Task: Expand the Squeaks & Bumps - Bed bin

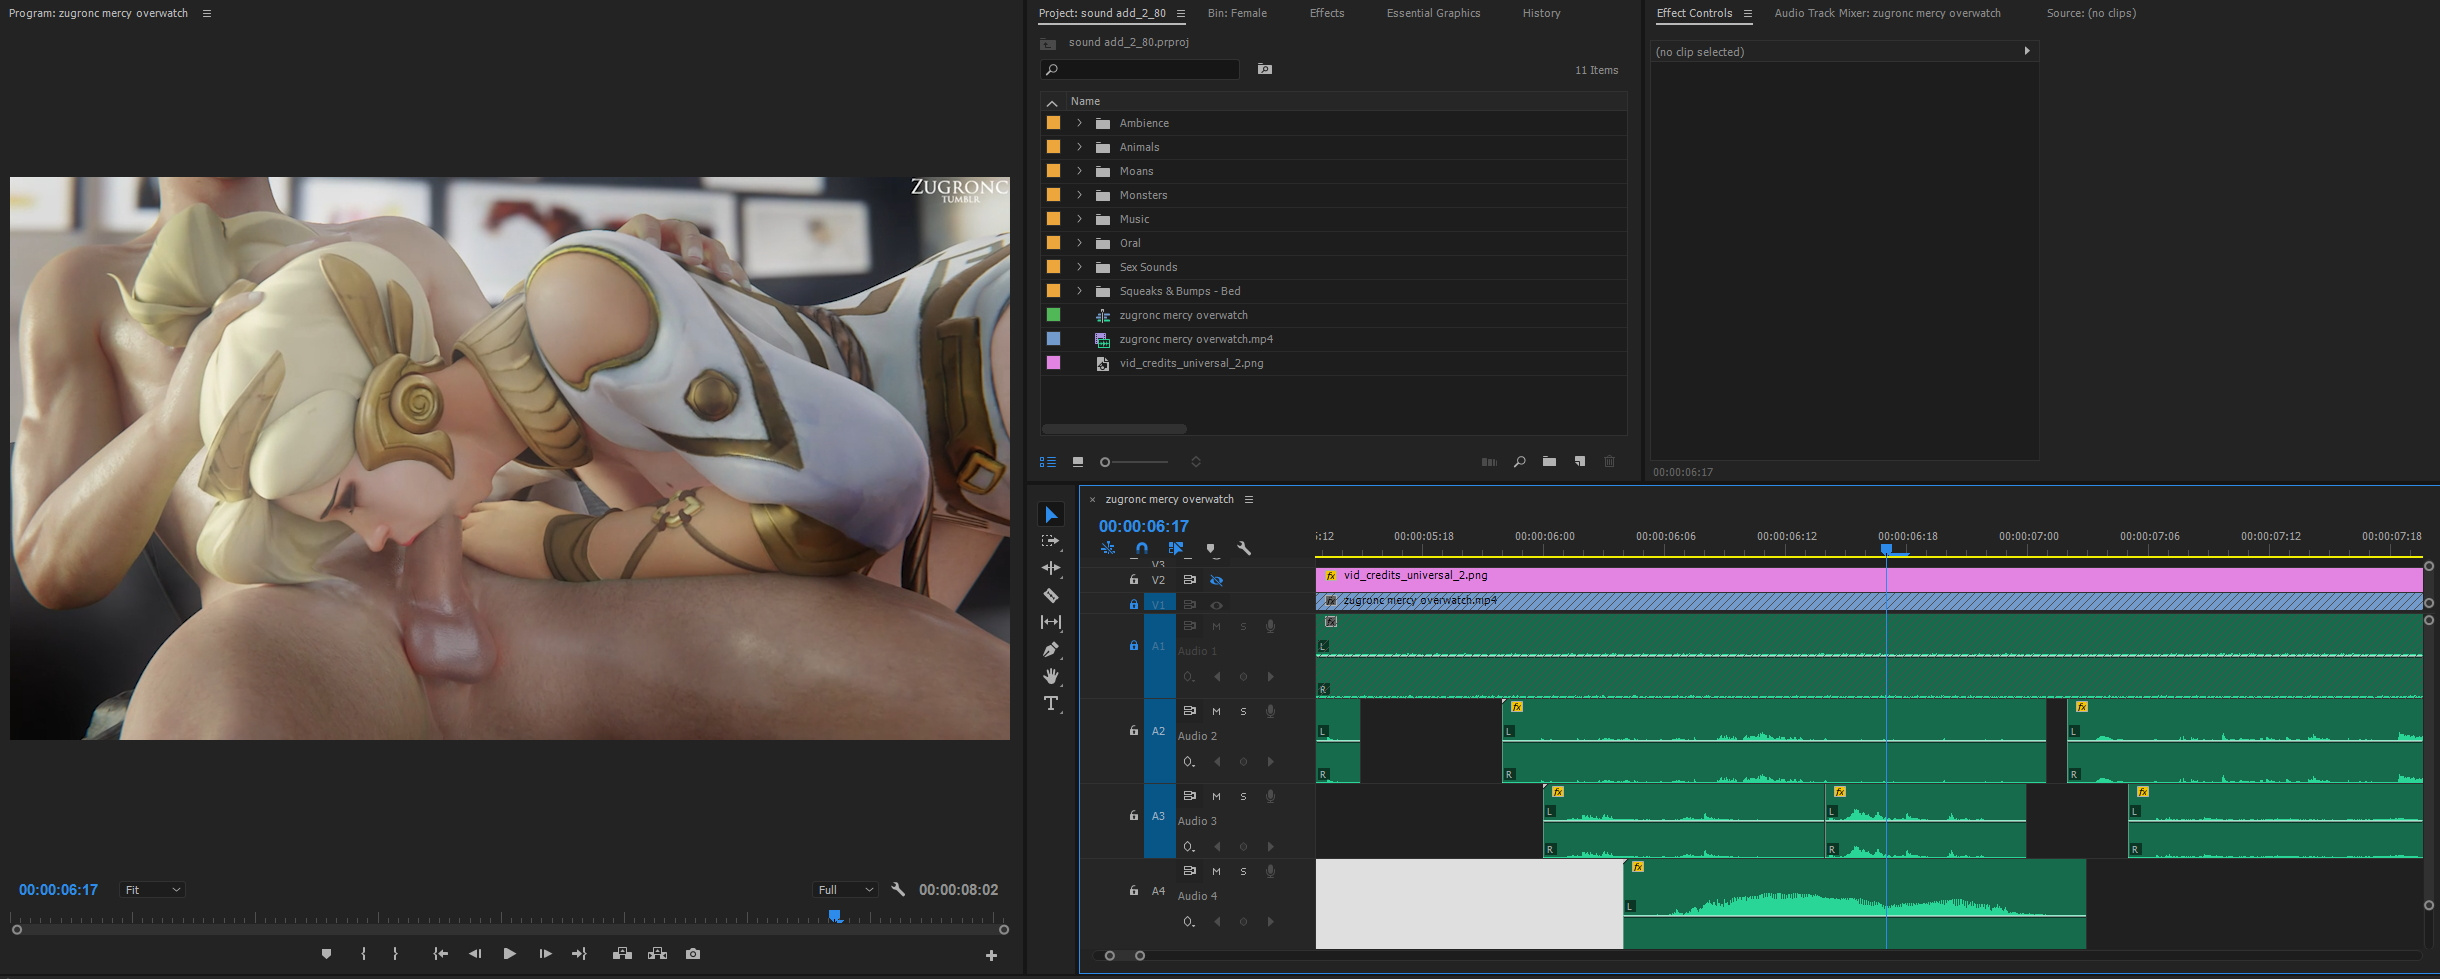Action: [x=1079, y=291]
